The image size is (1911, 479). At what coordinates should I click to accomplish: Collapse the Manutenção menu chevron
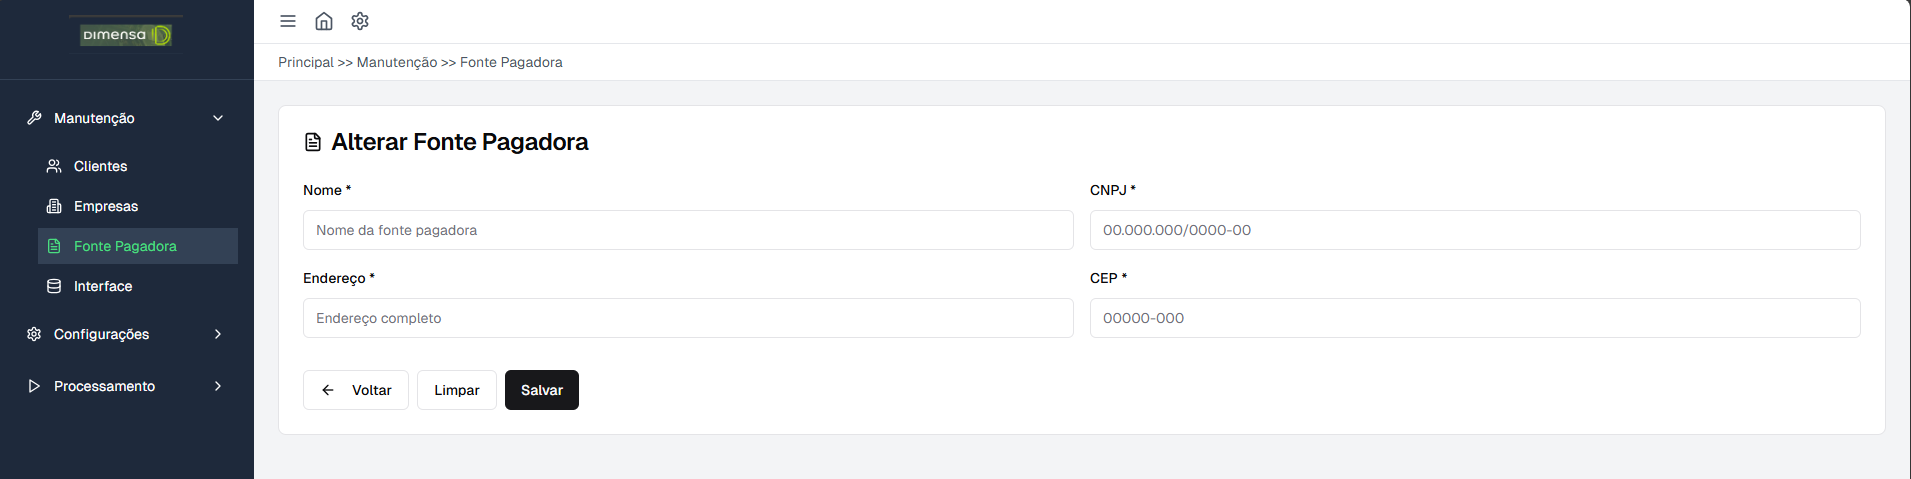pos(218,118)
